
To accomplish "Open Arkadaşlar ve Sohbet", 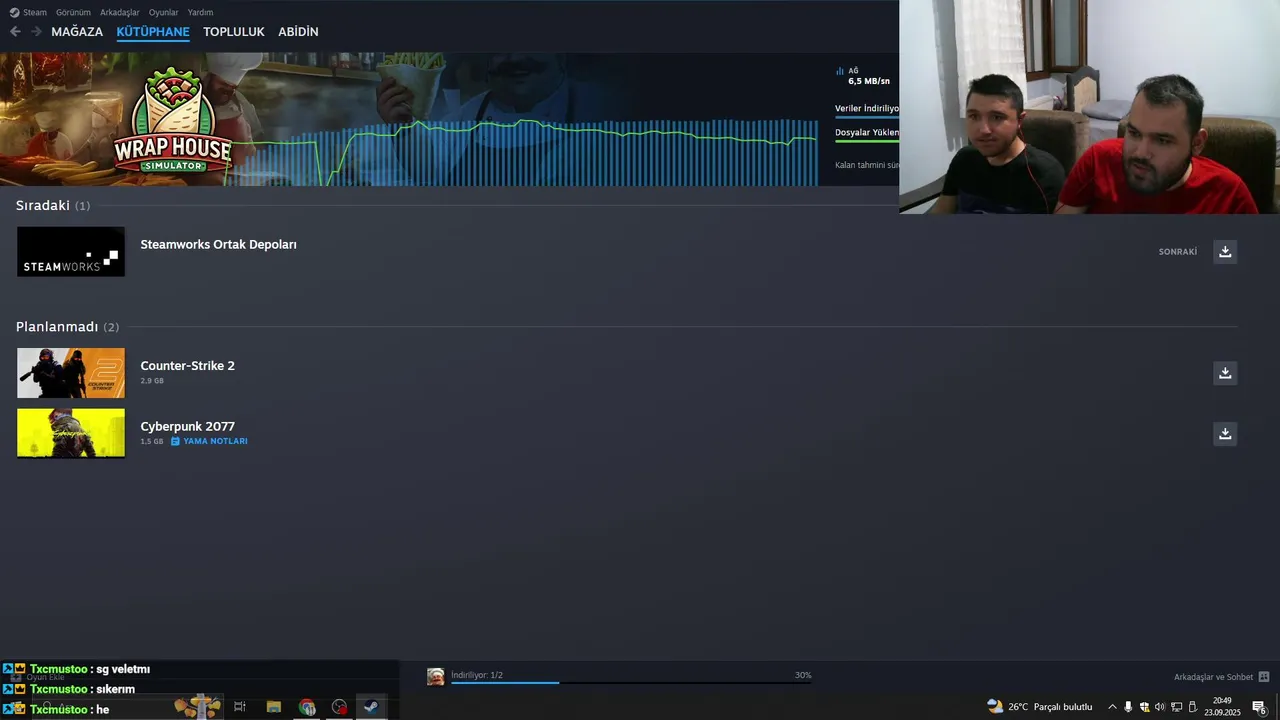I will pos(1213,677).
